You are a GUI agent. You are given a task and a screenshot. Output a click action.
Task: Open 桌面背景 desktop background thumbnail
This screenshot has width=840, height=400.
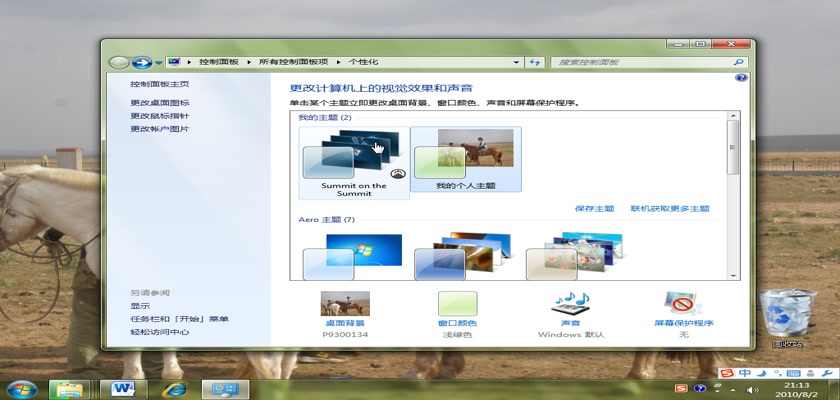[x=345, y=304]
